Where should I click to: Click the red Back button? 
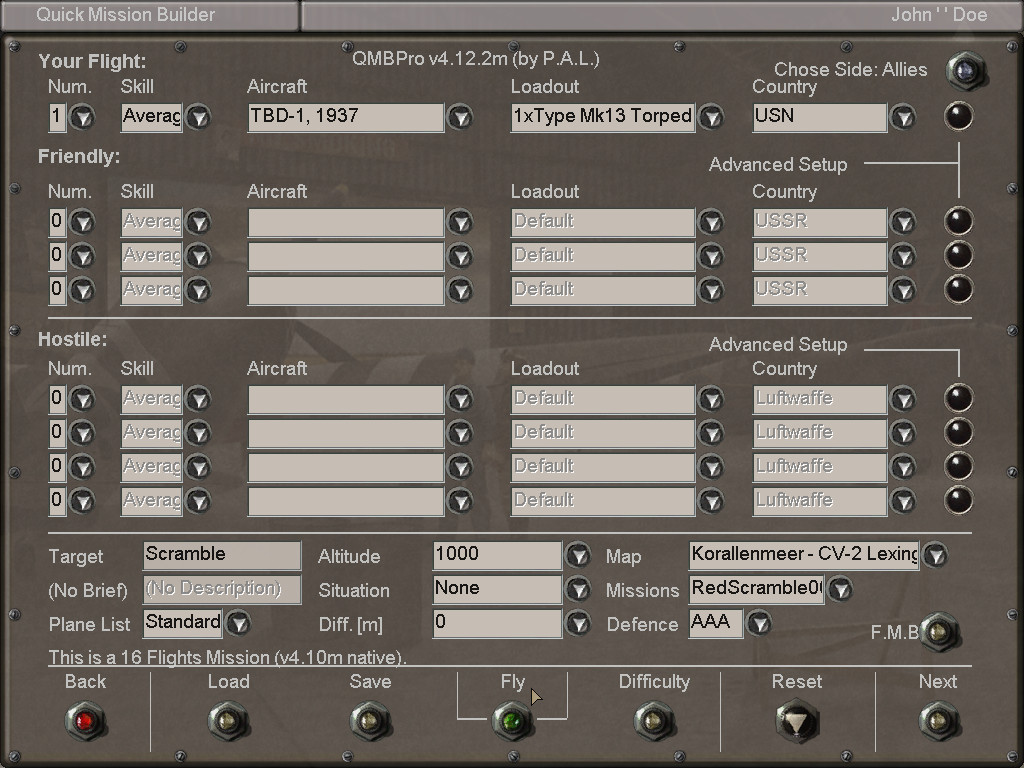(x=86, y=721)
